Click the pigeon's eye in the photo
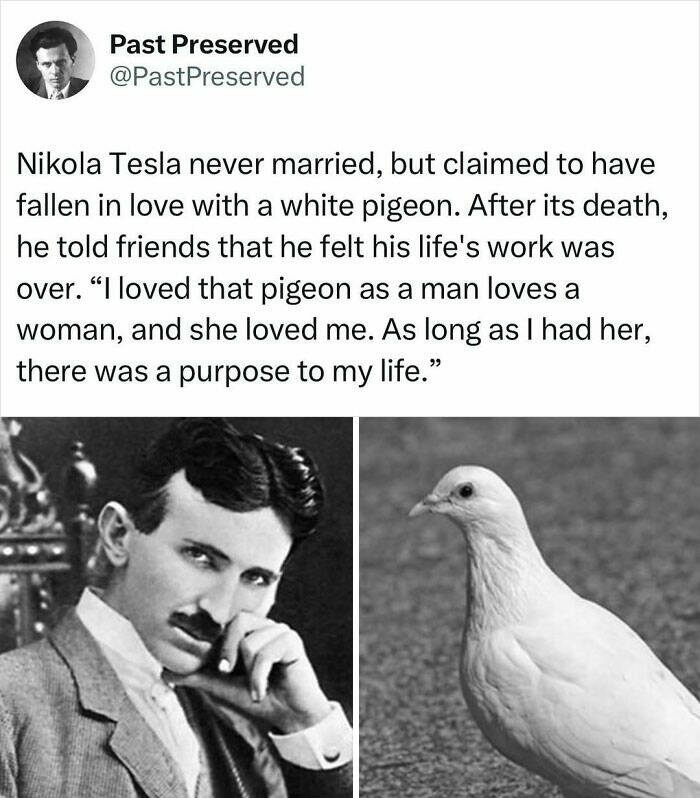The width and height of the screenshot is (700, 798). click(466, 490)
